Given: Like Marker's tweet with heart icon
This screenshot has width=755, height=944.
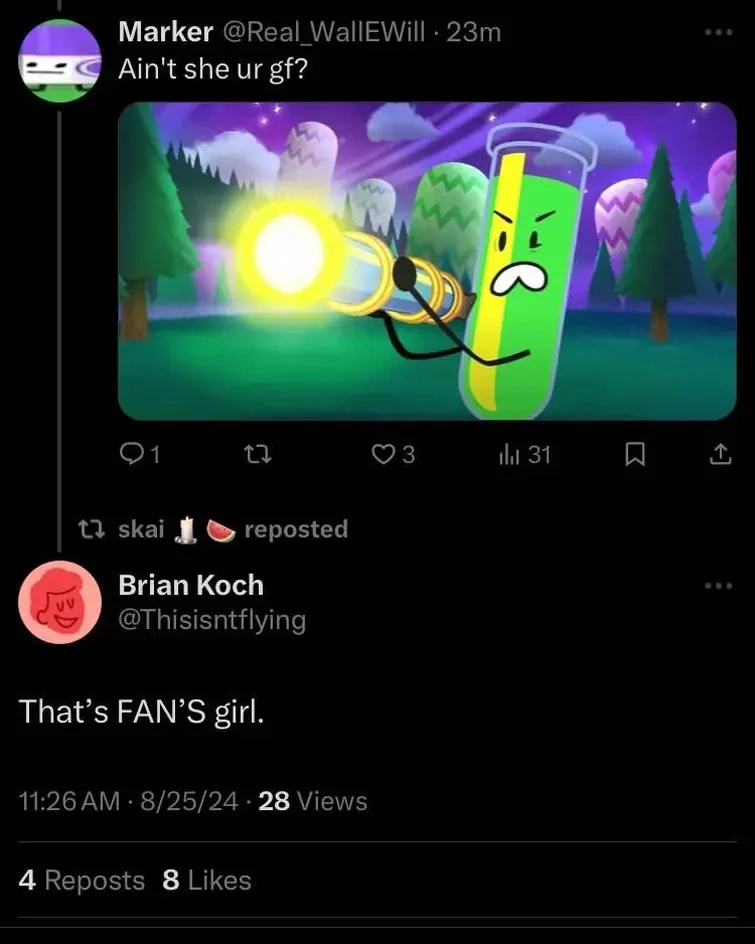Looking at the screenshot, I should pos(383,455).
